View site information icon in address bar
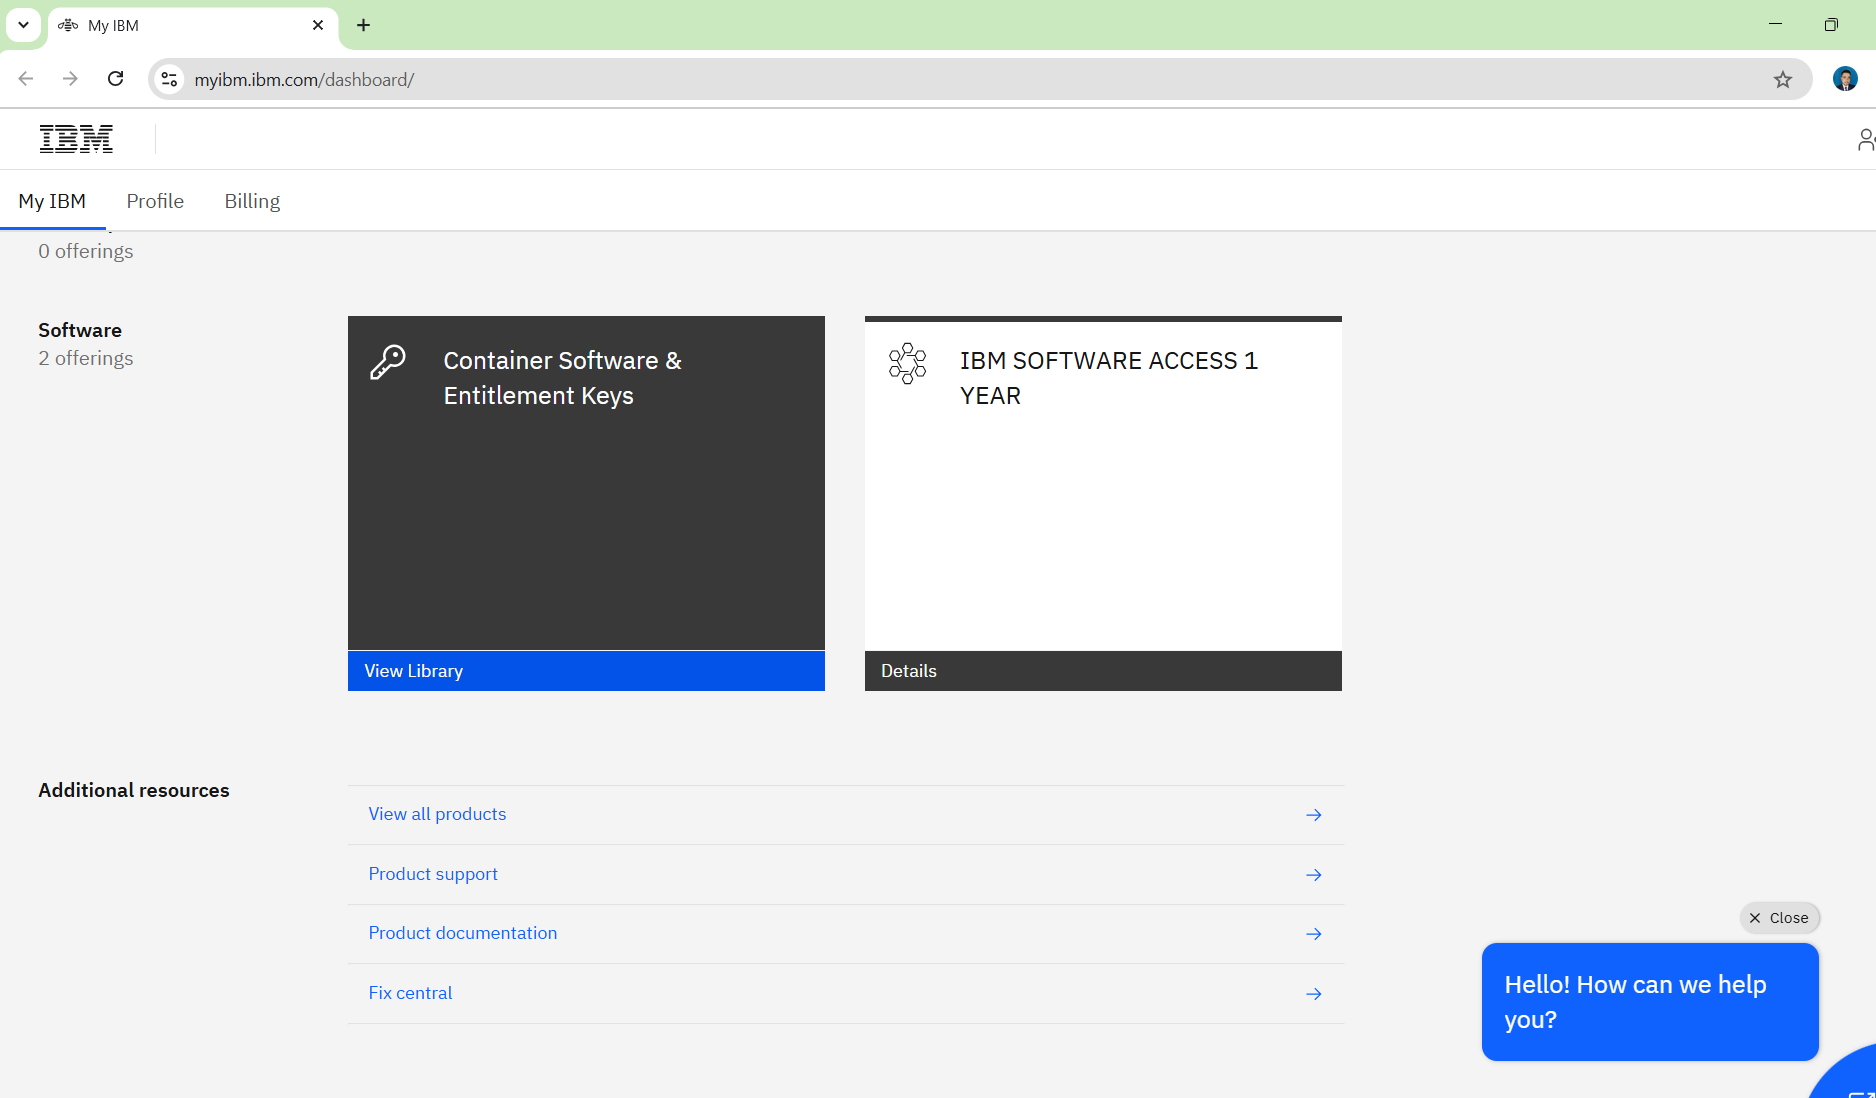This screenshot has height=1098, width=1876. [x=170, y=80]
